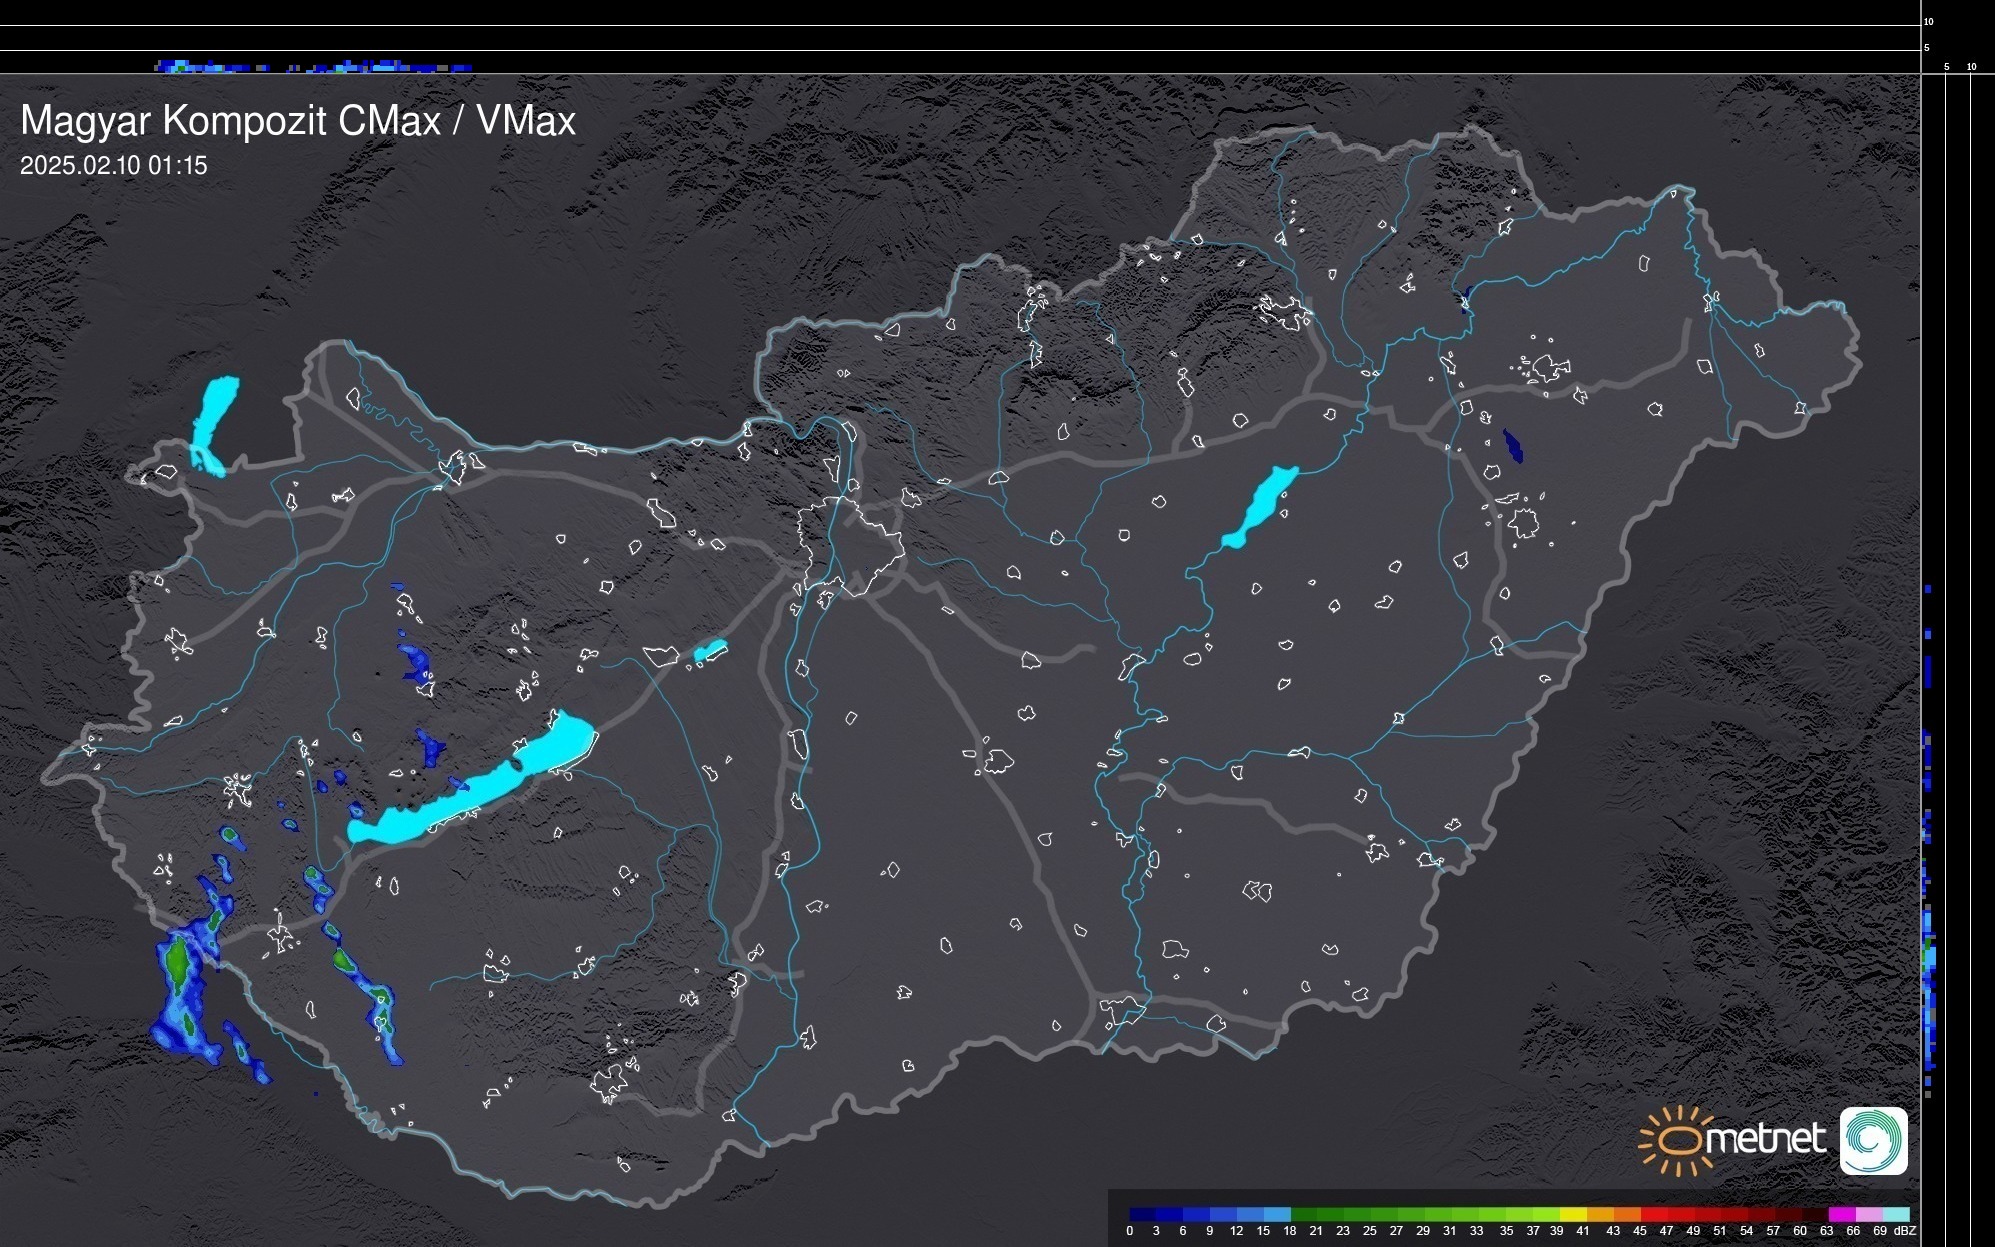Click the Budapest city outline
Viewport: 1995px width, 1247px height.
850,545
